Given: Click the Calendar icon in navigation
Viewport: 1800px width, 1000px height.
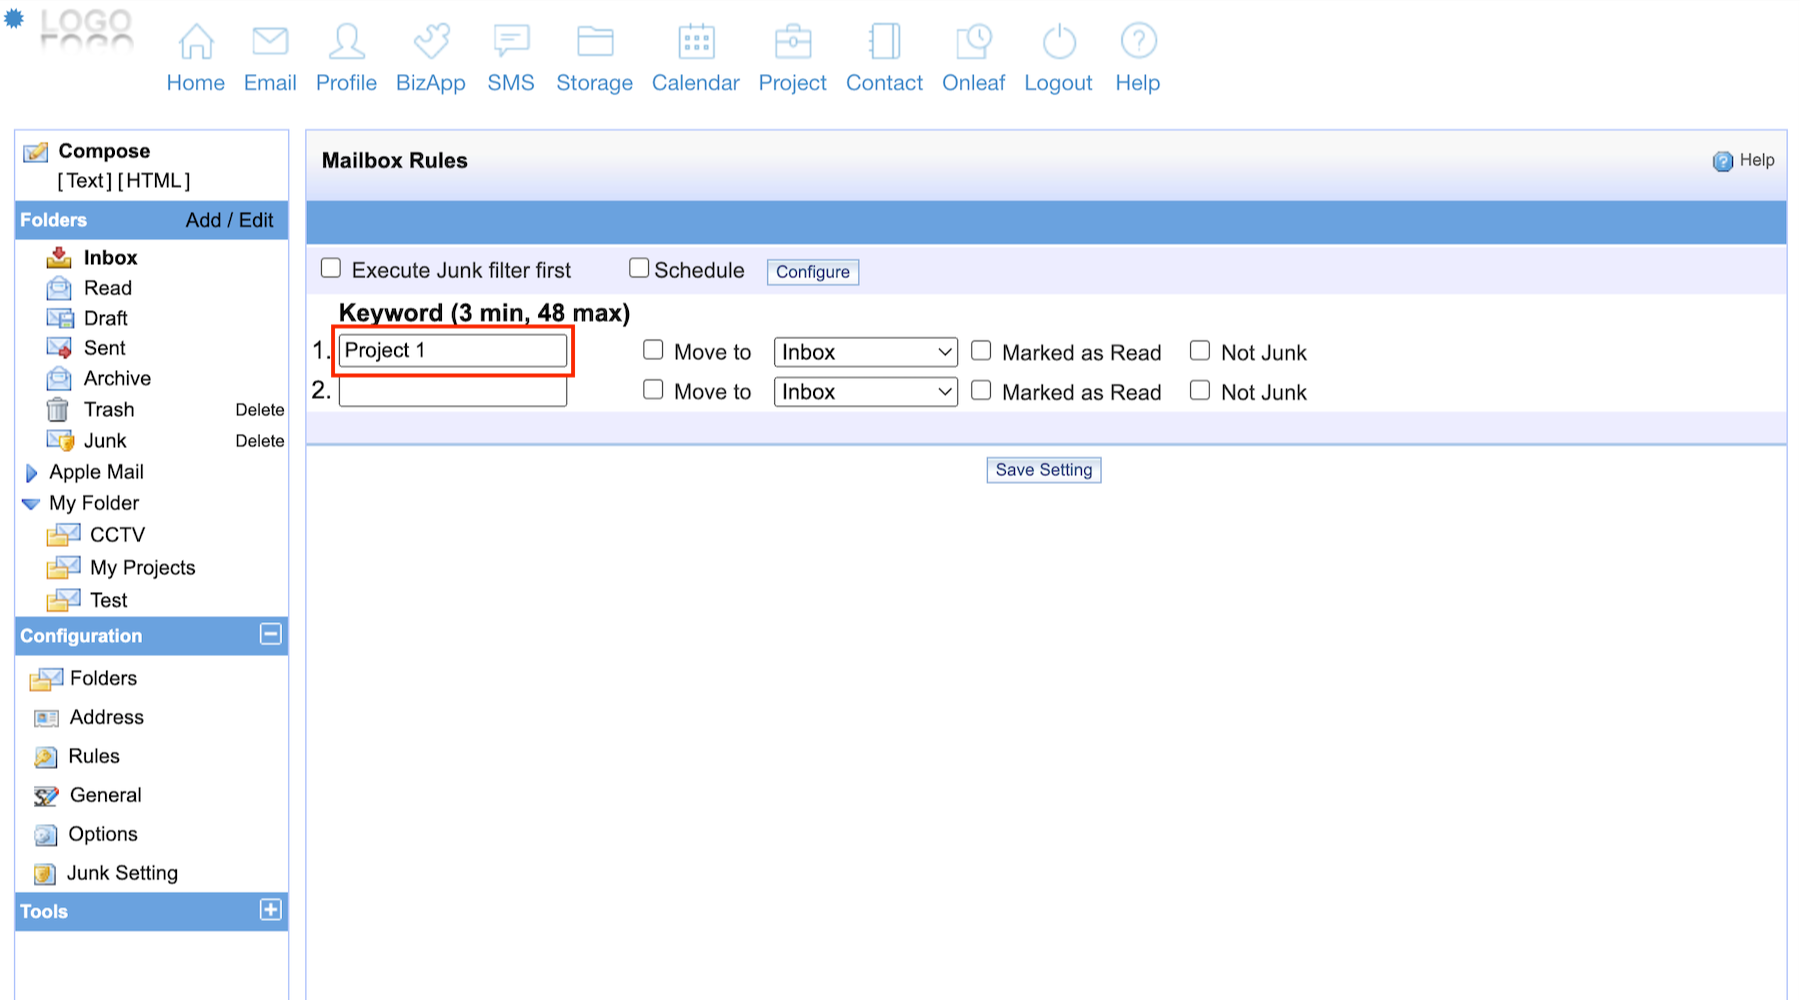Looking at the screenshot, I should tap(696, 42).
